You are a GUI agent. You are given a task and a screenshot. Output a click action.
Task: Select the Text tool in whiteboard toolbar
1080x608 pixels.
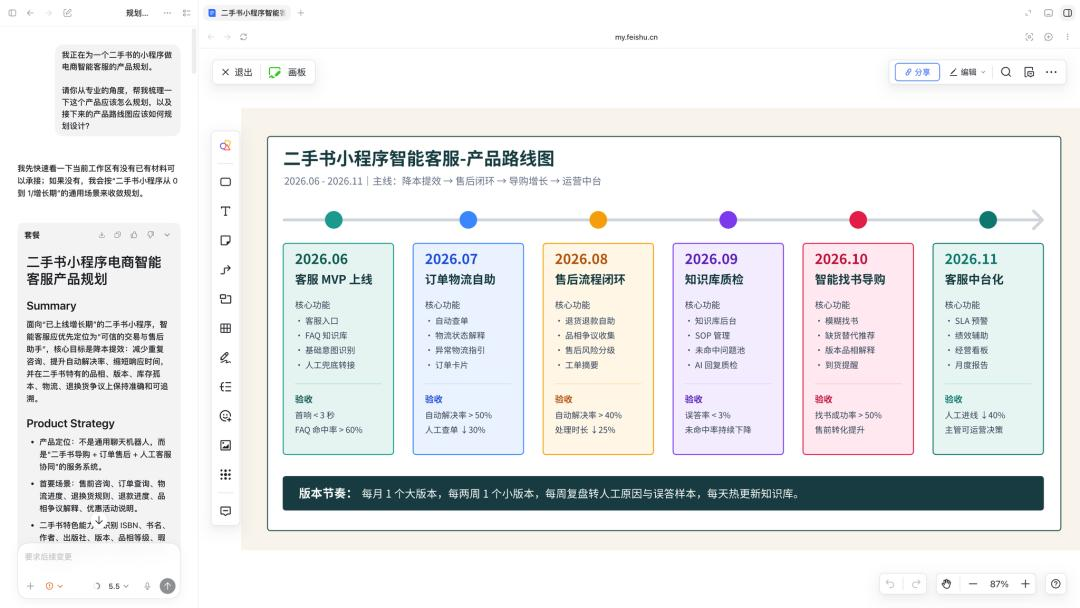click(x=225, y=211)
